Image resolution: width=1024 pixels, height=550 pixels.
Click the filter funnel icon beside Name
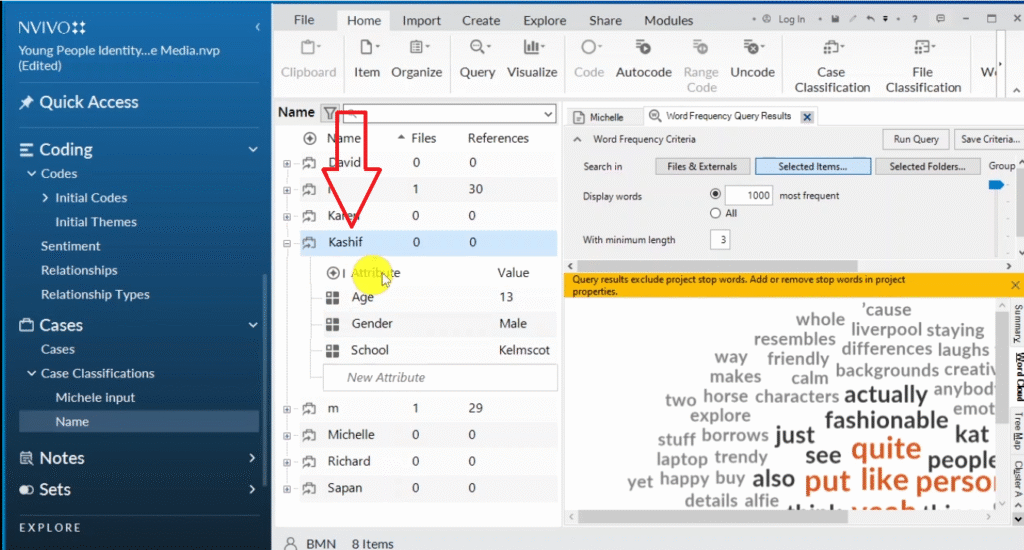(x=329, y=114)
